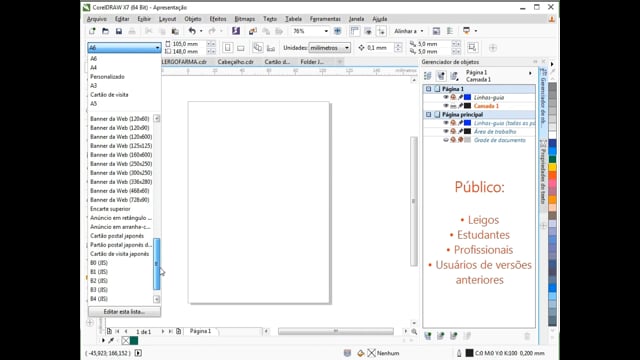Viewport: 640px width, 360px height.
Task: Click the zoom magnifier at the canvas corner
Action: pos(414,332)
